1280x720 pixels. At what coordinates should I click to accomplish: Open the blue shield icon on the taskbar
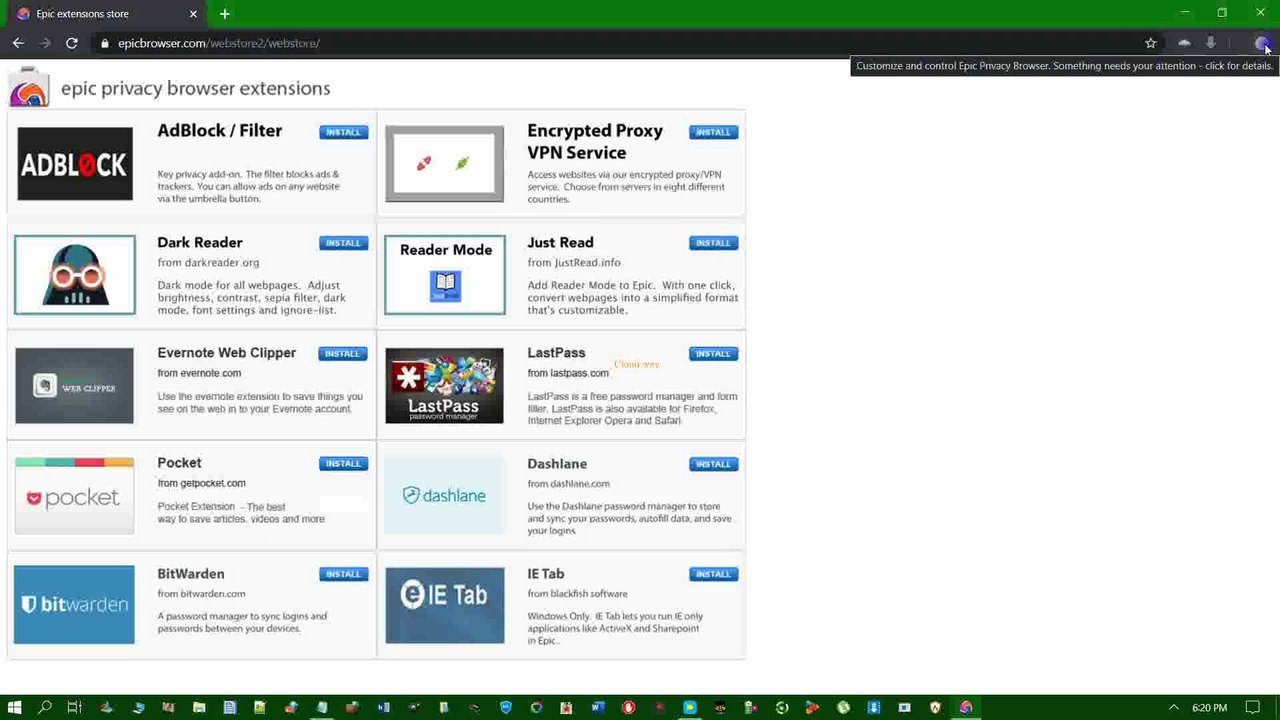506,707
